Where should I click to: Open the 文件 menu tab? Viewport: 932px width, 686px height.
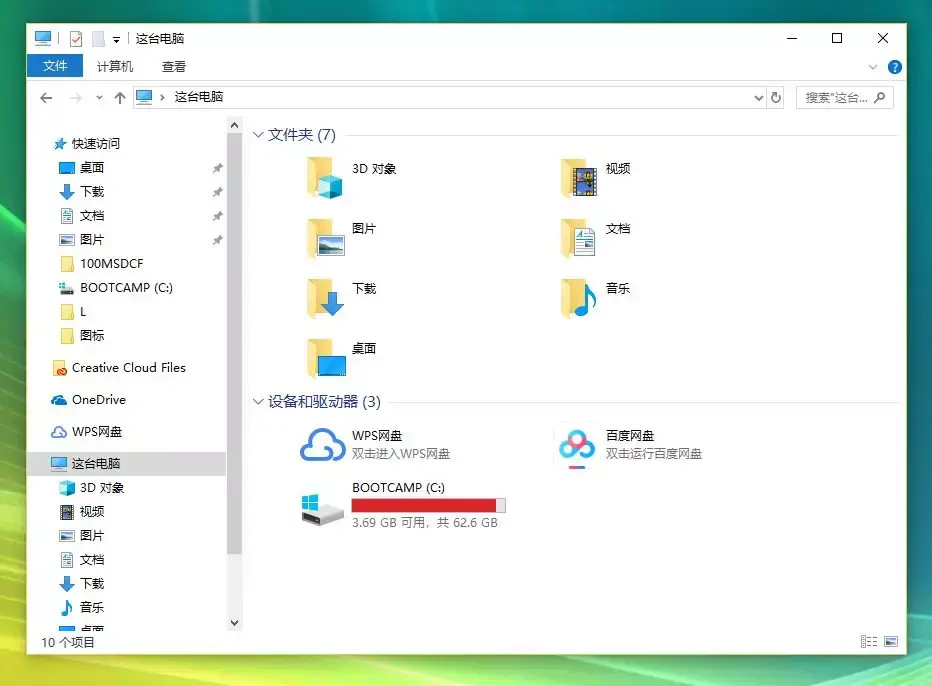coord(55,66)
